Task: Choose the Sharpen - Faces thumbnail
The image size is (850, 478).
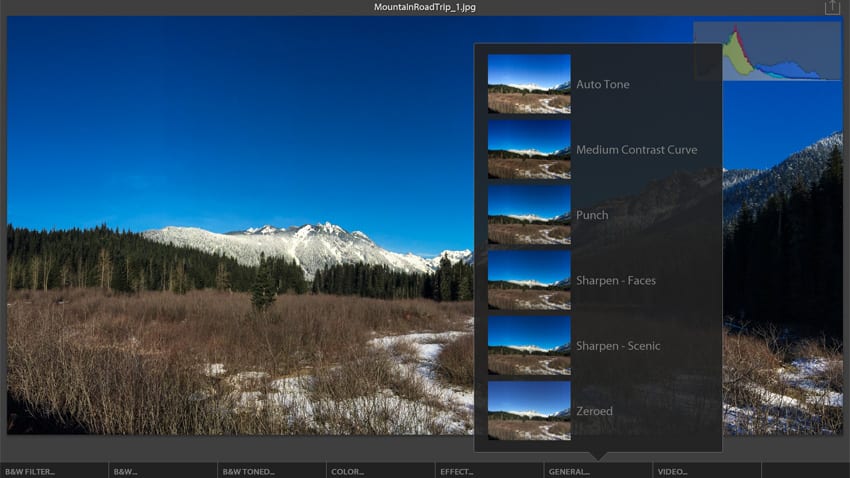Action: [529, 280]
